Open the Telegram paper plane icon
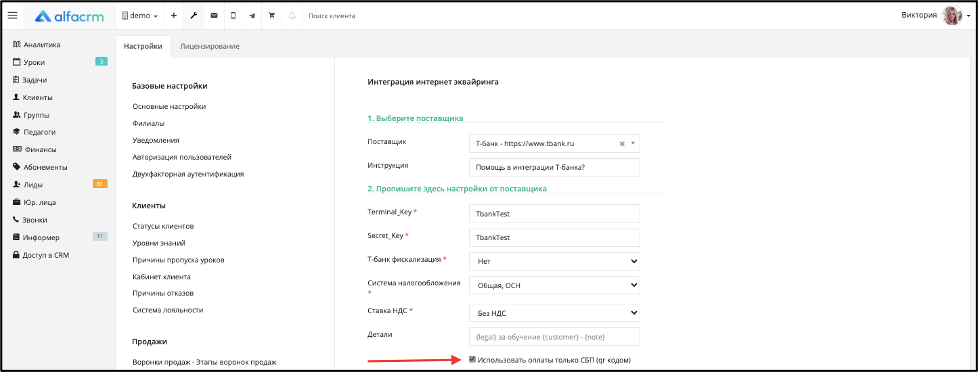The width and height of the screenshot is (979, 372). tap(252, 16)
